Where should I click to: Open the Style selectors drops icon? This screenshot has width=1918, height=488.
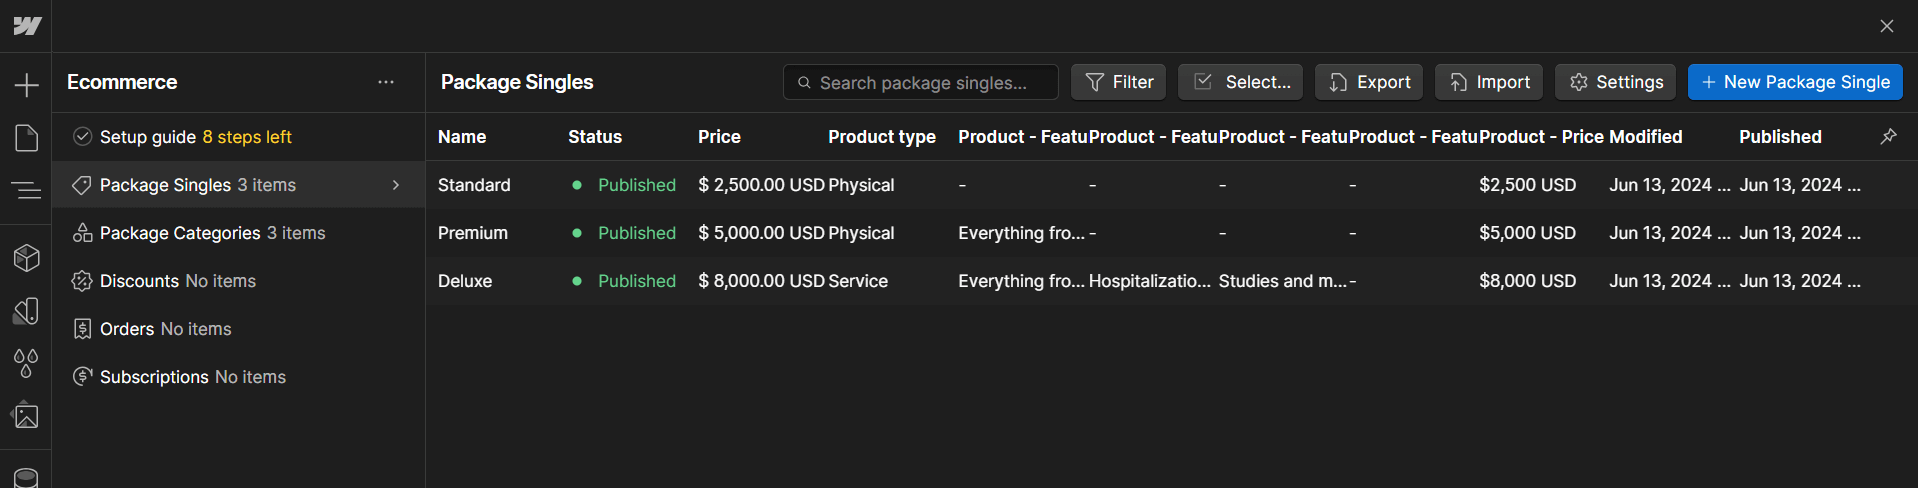(26, 363)
